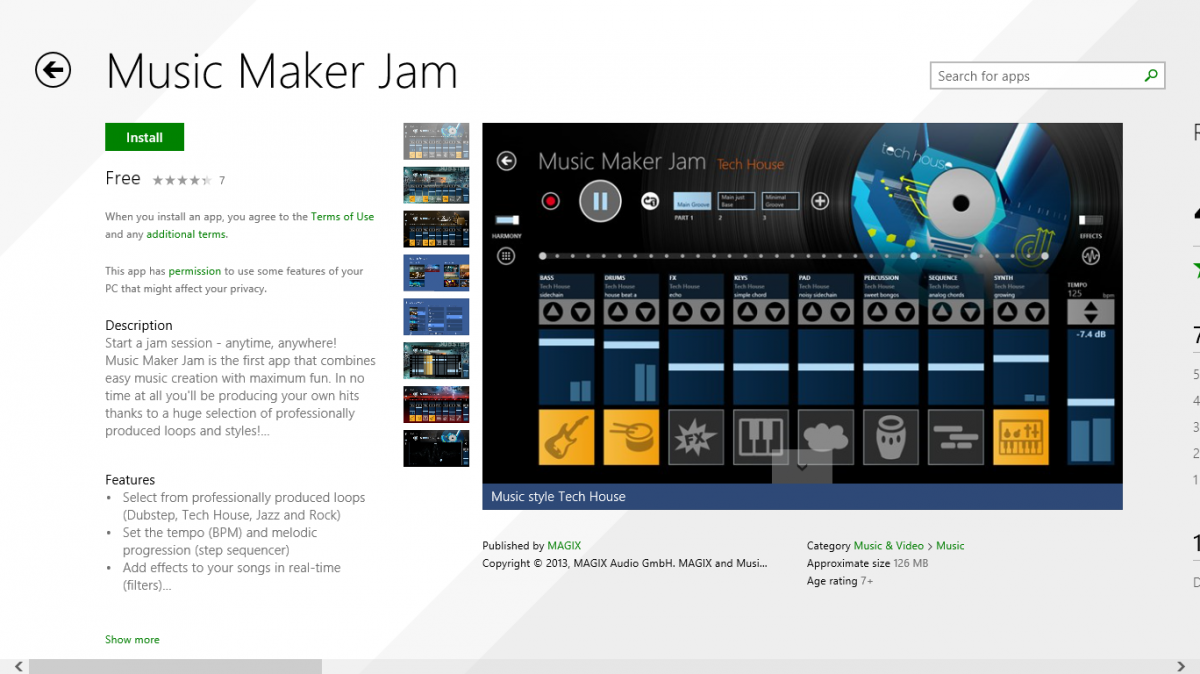Click the Tempo up/down stepper
Viewport: 1200px width, 674px height.
[x=1090, y=312]
